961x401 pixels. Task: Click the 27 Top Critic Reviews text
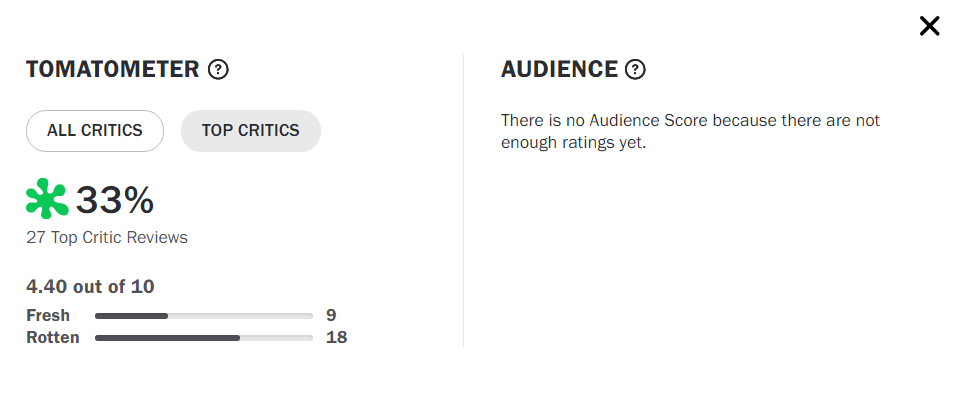(107, 238)
